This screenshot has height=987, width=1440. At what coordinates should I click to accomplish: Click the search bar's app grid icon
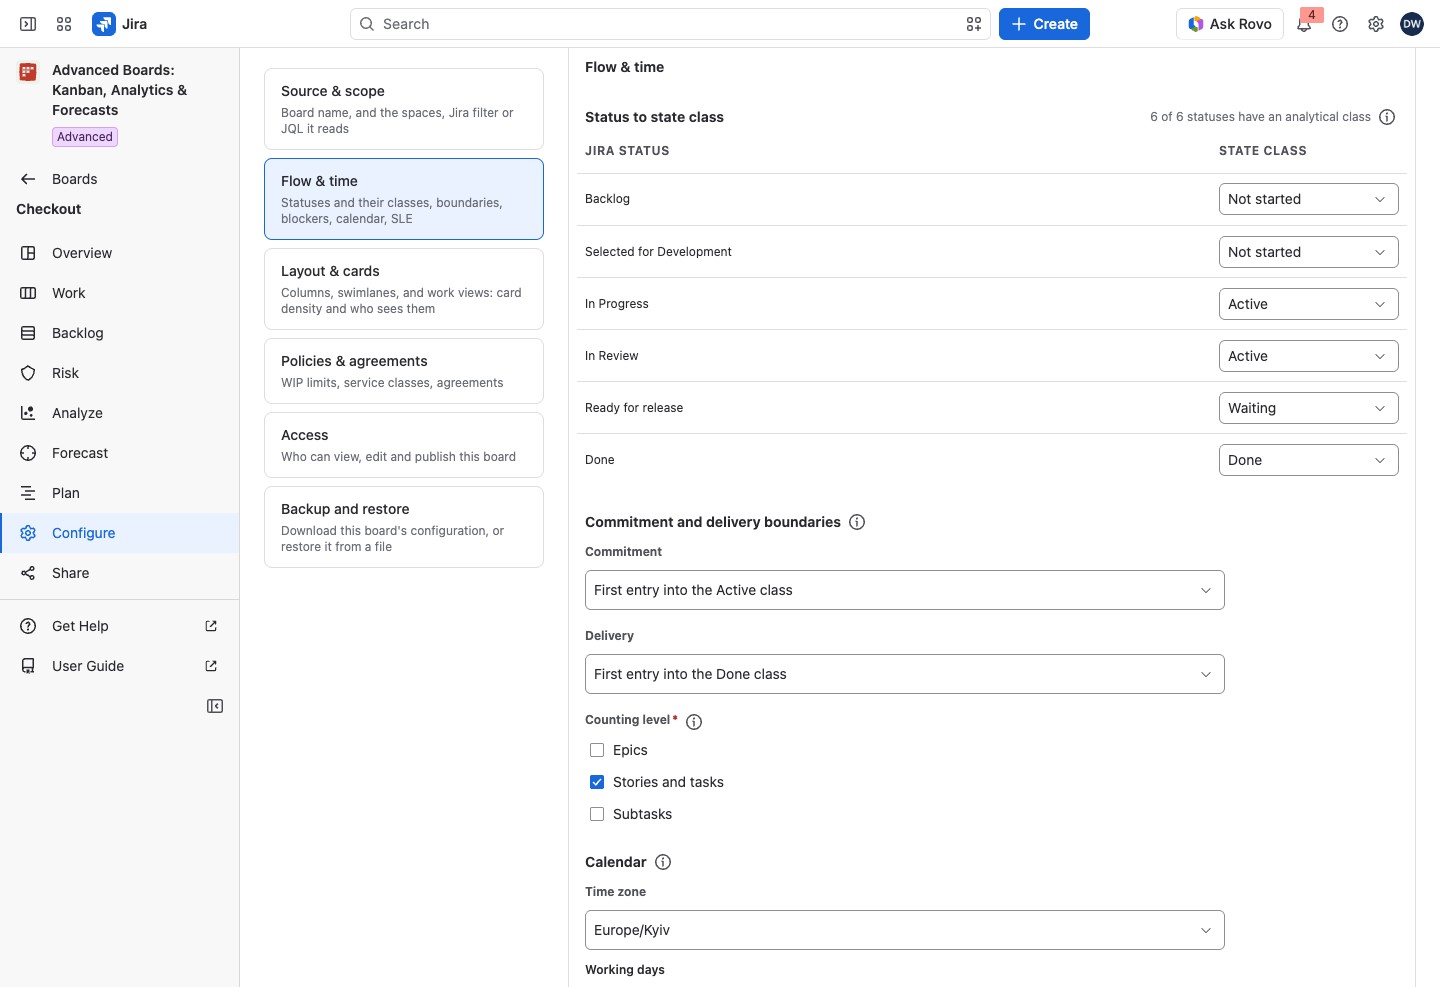974,24
